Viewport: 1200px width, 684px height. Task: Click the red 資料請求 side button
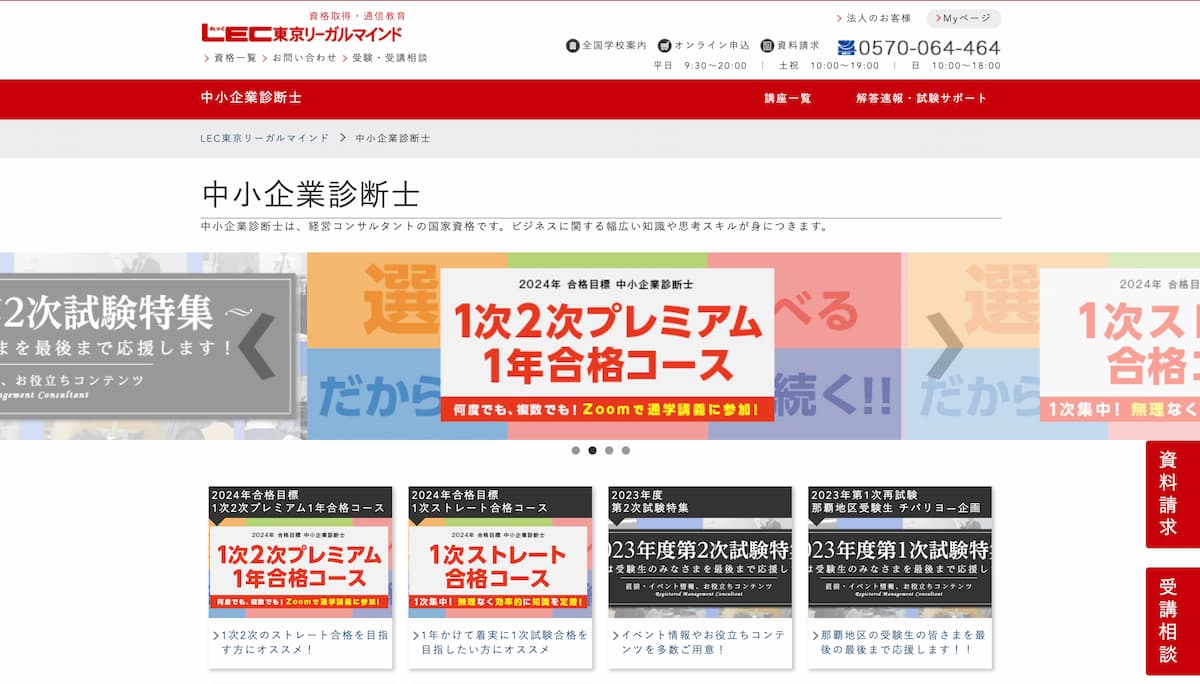click(1173, 494)
